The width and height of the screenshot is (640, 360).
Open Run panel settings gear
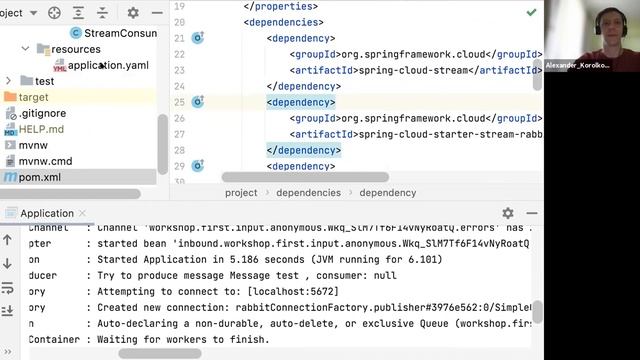[508, 213]
